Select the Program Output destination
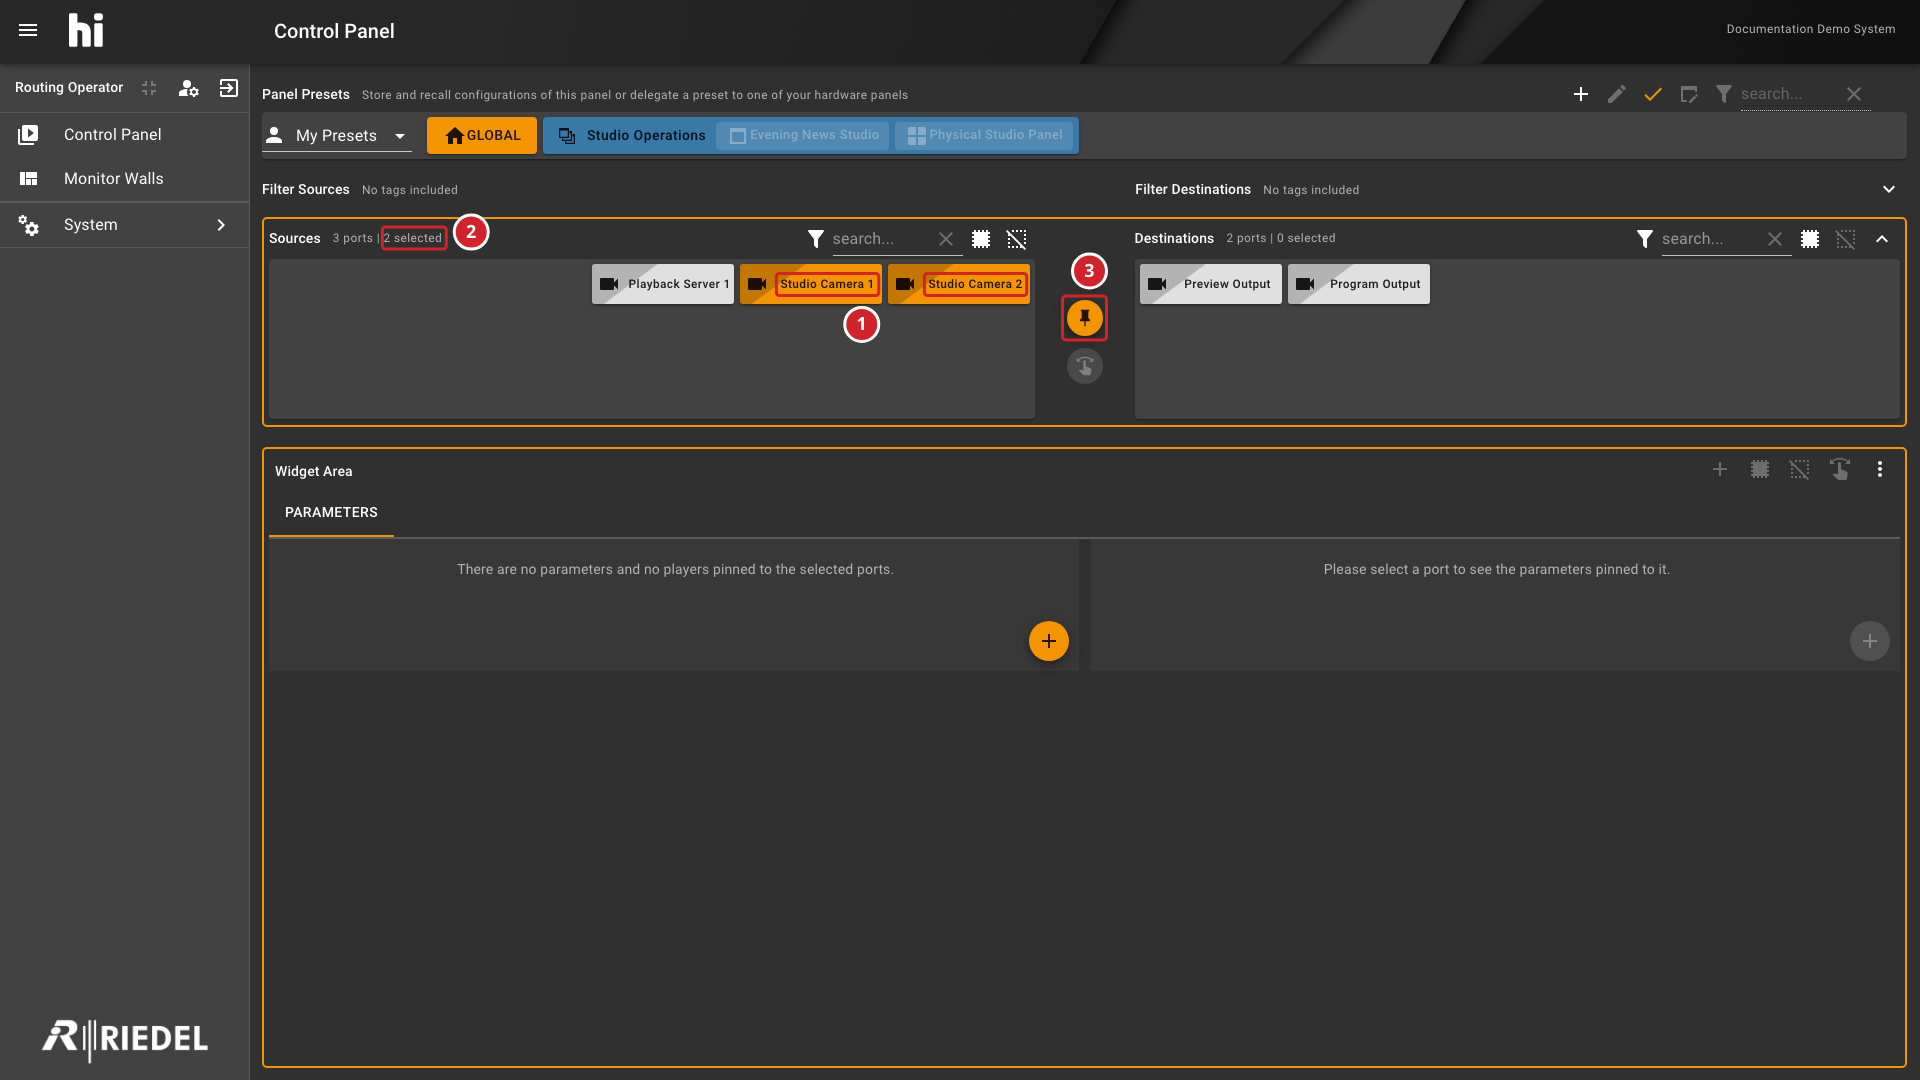1920x1080 pixels. point(1359,284)
